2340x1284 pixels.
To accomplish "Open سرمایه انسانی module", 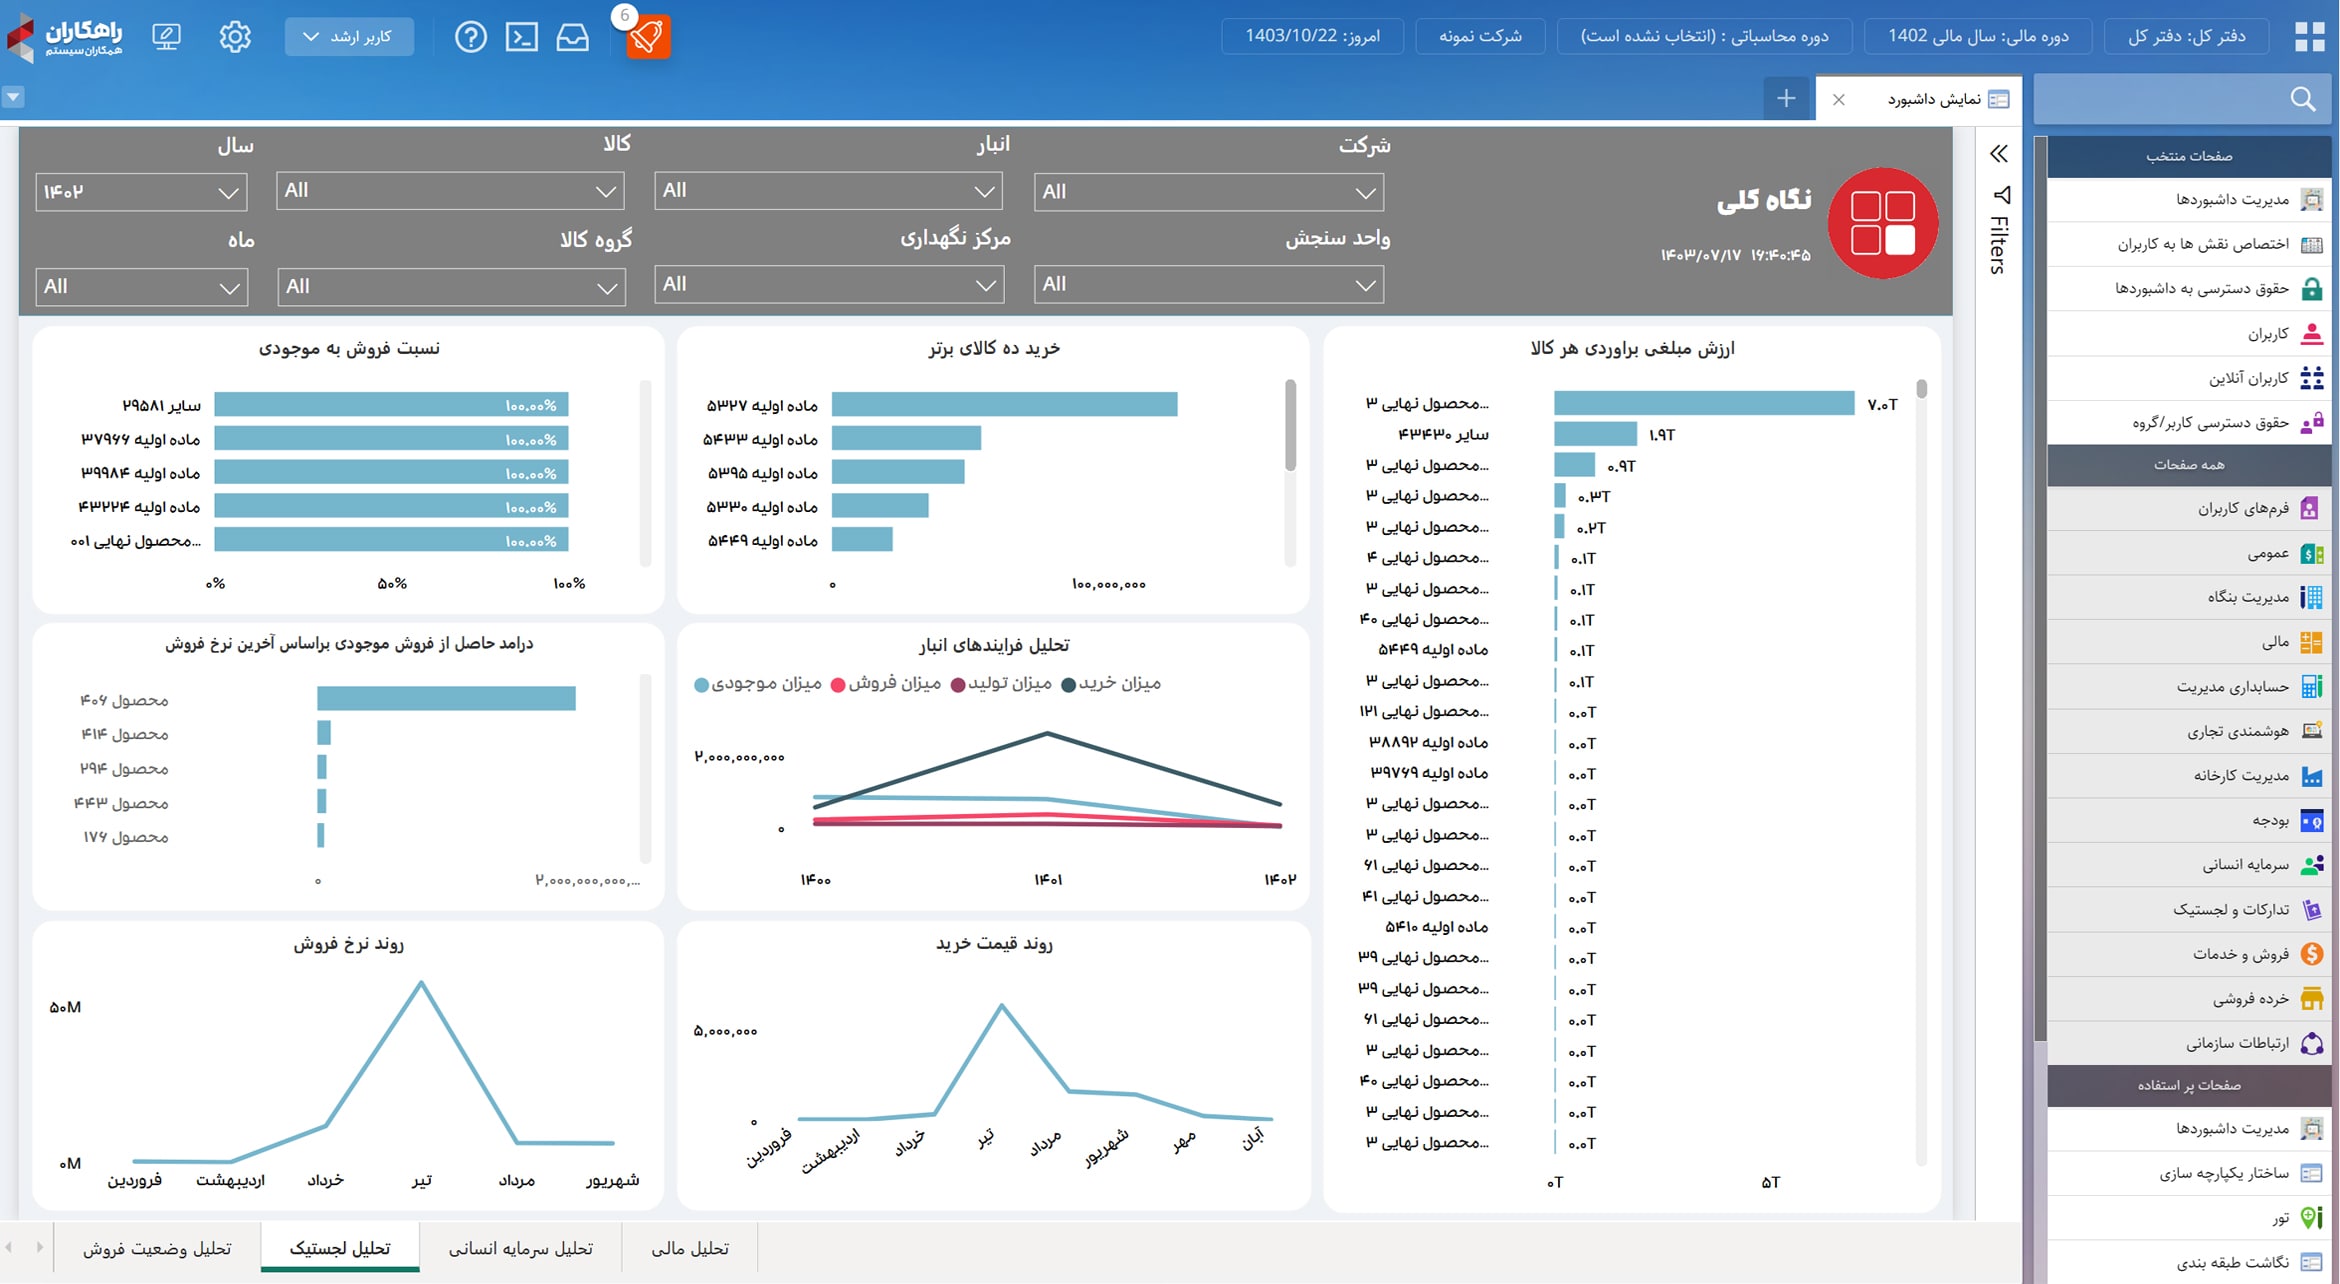I will tap(2188, 865).
